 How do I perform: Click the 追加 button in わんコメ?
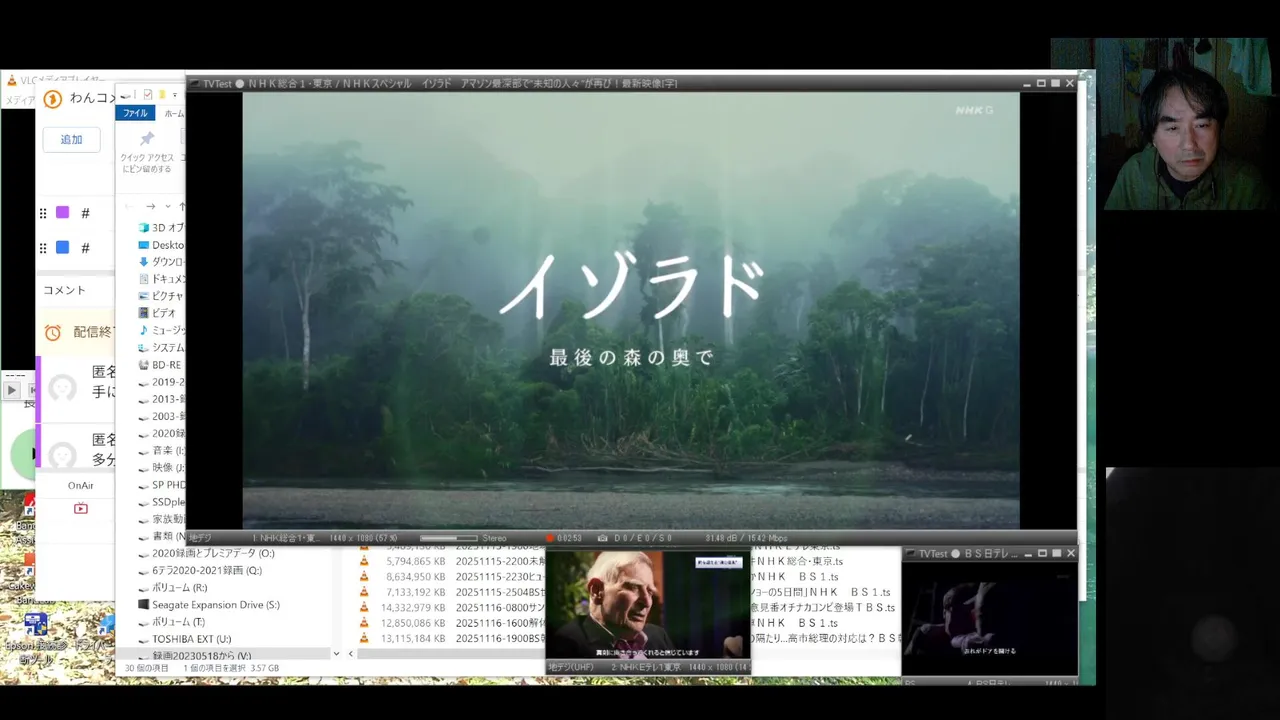[x=72, y=140]
